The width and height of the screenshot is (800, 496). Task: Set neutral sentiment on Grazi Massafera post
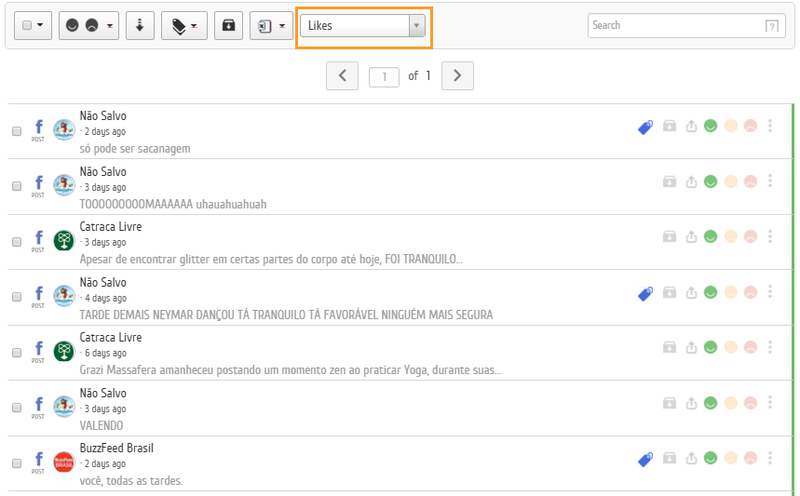pos(730,348)
